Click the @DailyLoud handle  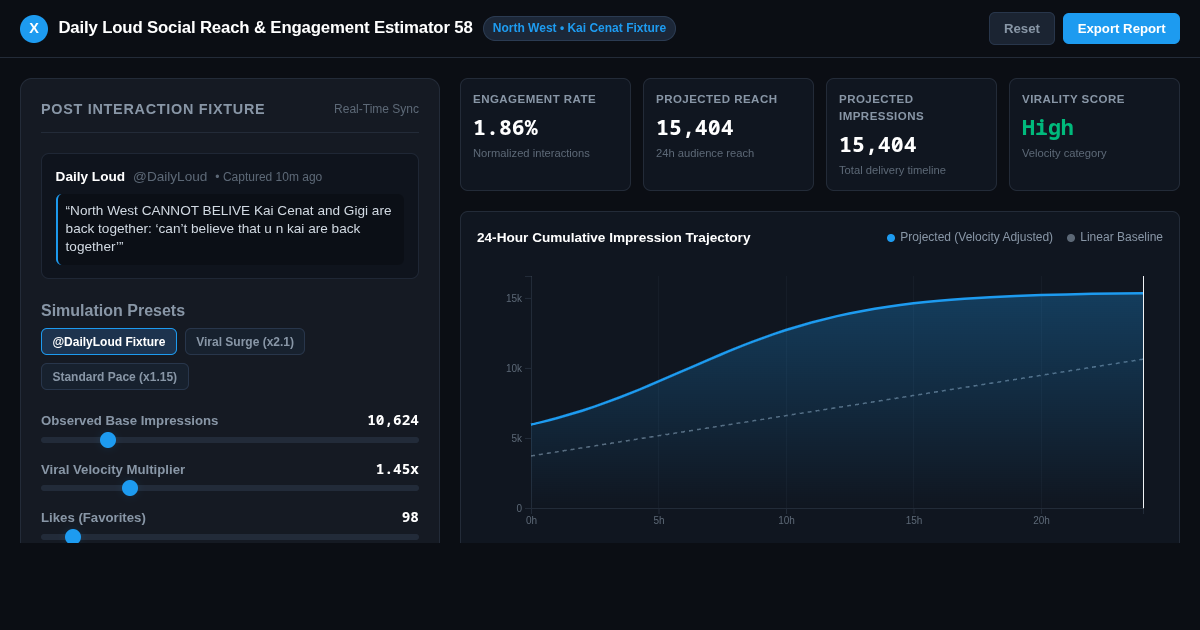click(170, 177)
